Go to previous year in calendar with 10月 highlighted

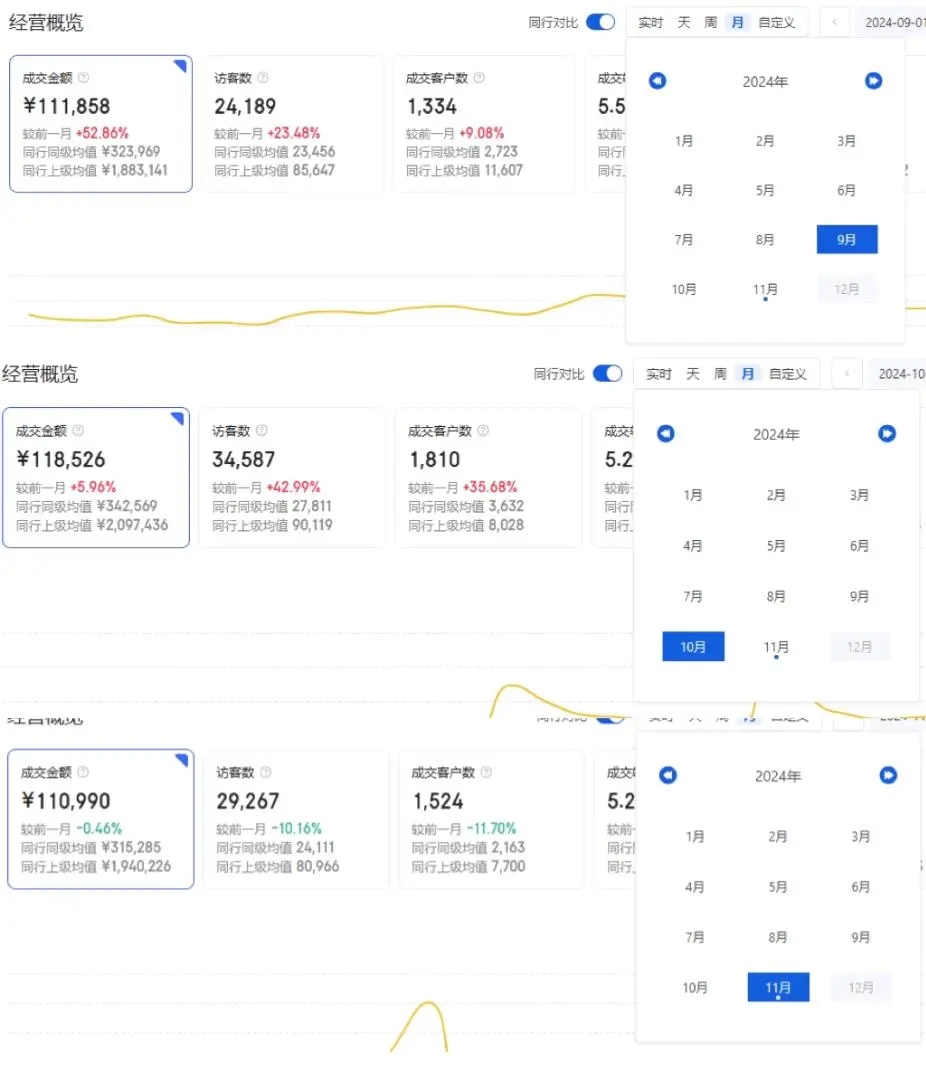666,433
